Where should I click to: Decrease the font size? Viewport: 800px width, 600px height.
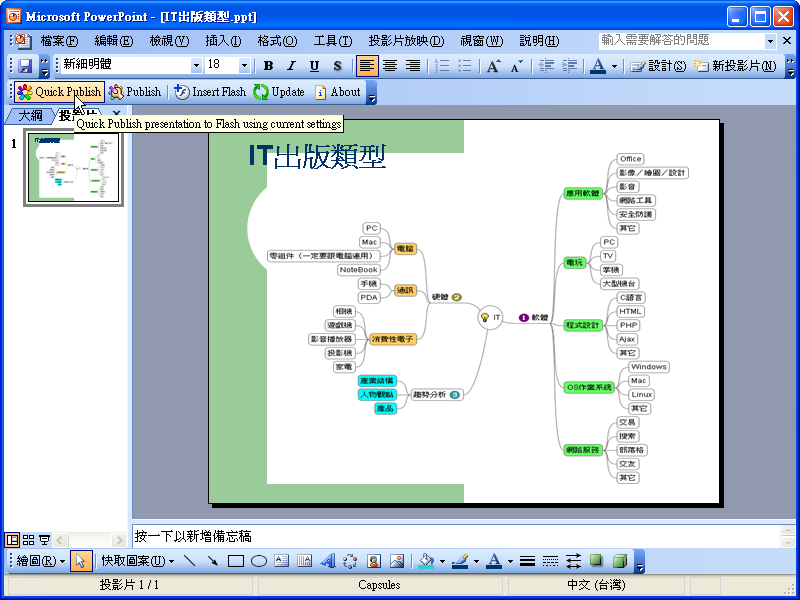pos(516,66)
